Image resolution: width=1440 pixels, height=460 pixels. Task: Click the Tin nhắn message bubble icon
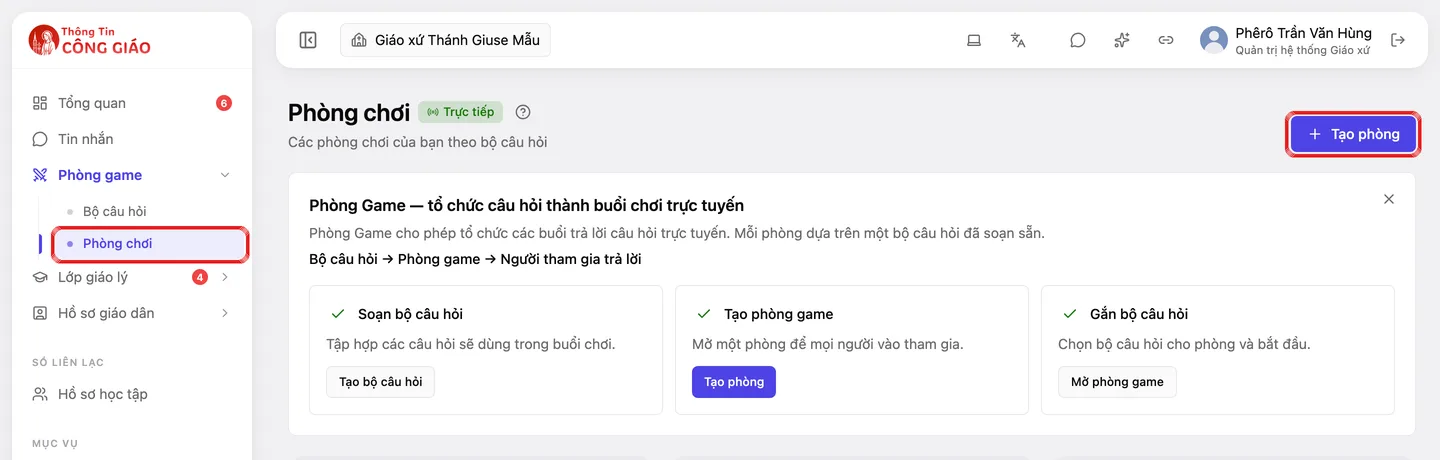(40, 139)
